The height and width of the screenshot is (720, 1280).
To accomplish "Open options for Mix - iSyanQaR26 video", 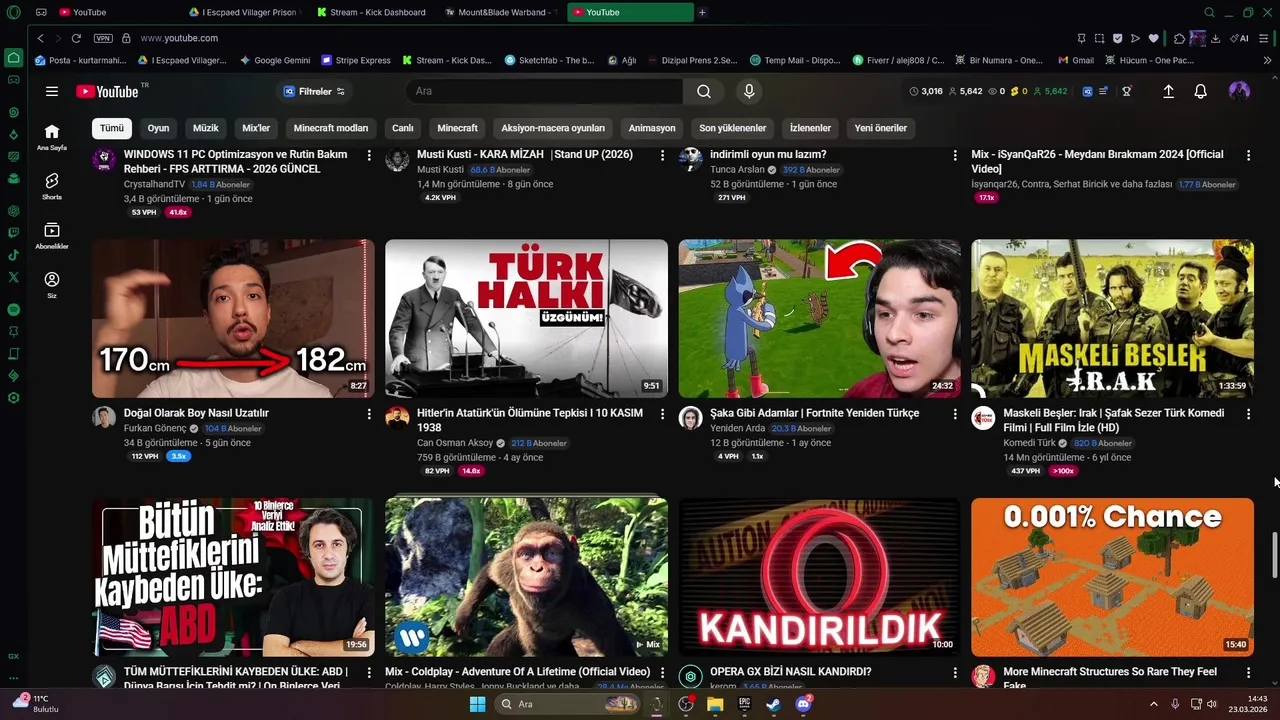I will [x=1248, y=155].
